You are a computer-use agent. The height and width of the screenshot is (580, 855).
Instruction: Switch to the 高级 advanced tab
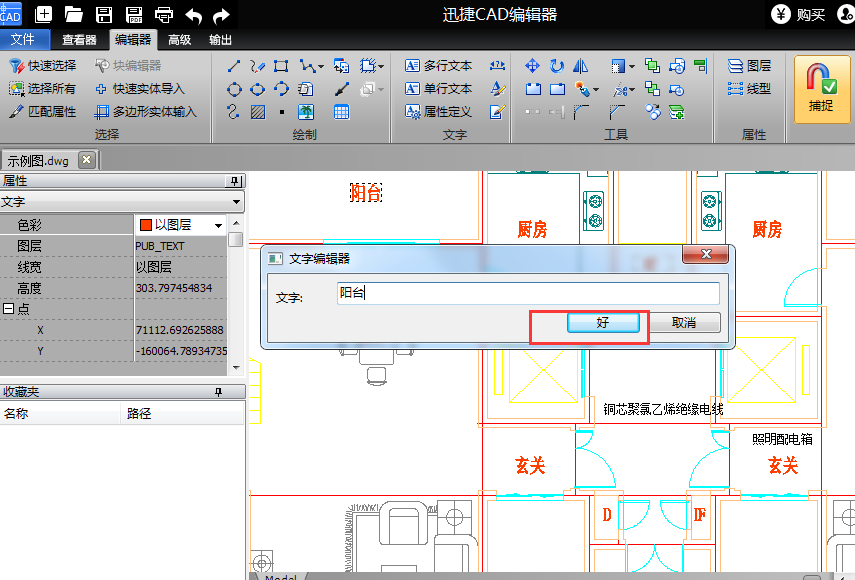pos(179,40)
